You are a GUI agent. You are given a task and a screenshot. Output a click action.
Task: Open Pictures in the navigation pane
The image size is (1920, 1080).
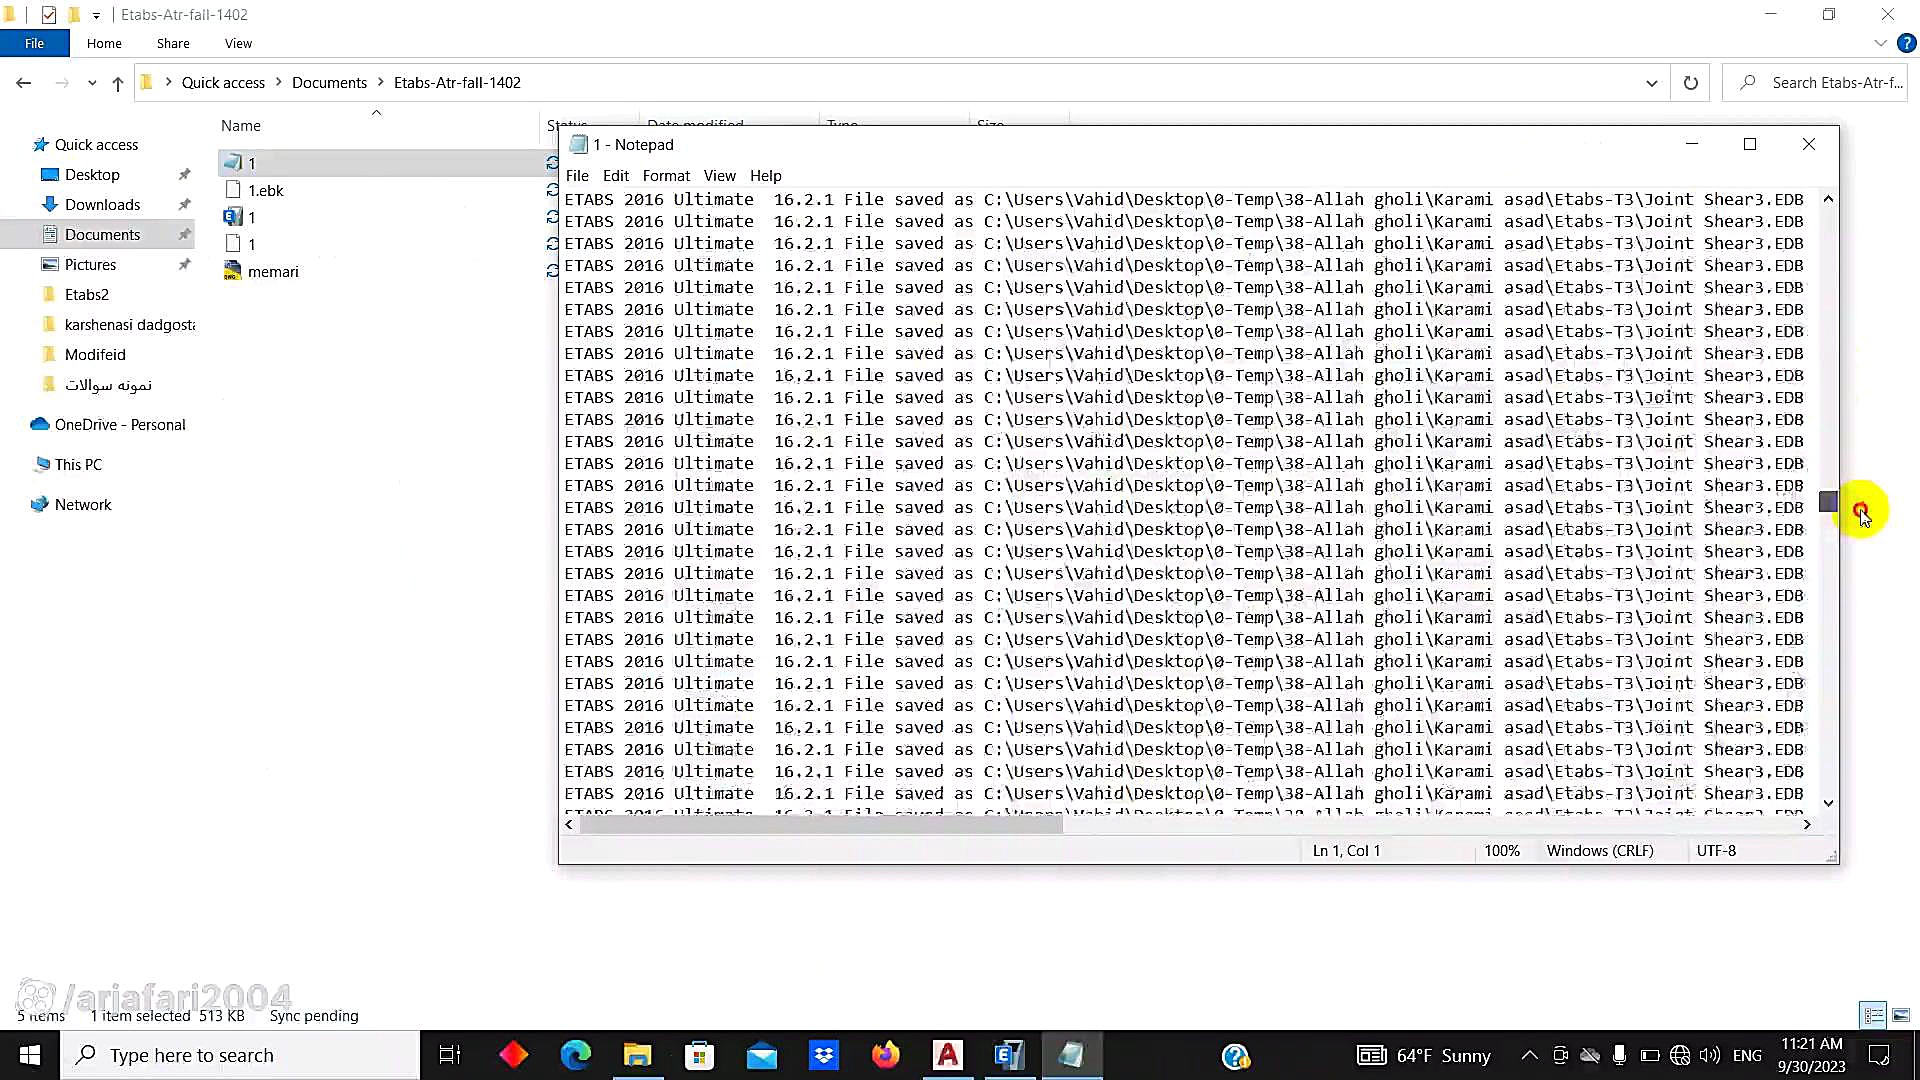click(x=90, y=265)
